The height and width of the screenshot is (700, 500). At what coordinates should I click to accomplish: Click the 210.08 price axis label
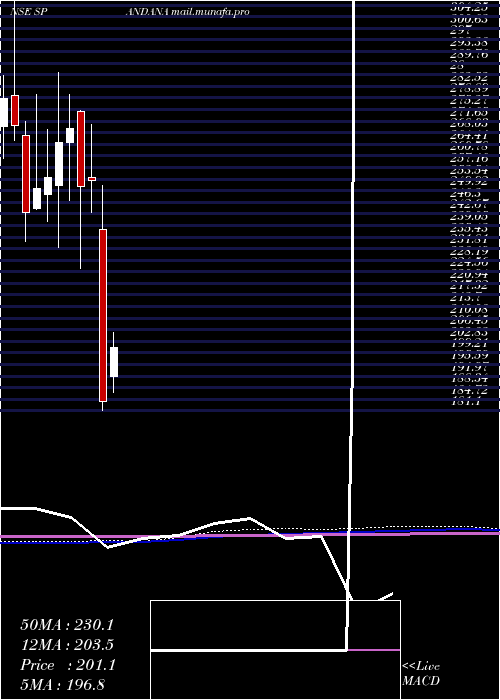coord(469,309)
